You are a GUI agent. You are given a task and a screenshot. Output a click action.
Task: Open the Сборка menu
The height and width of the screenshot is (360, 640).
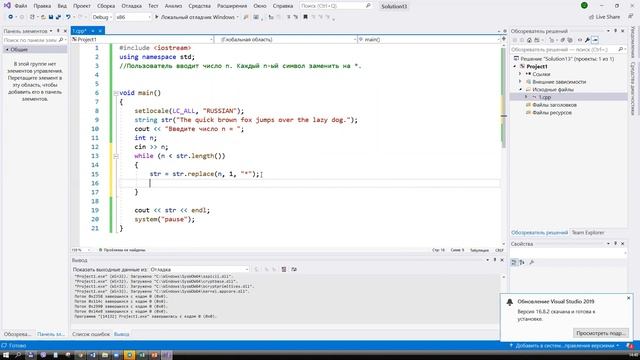point(106,6)
